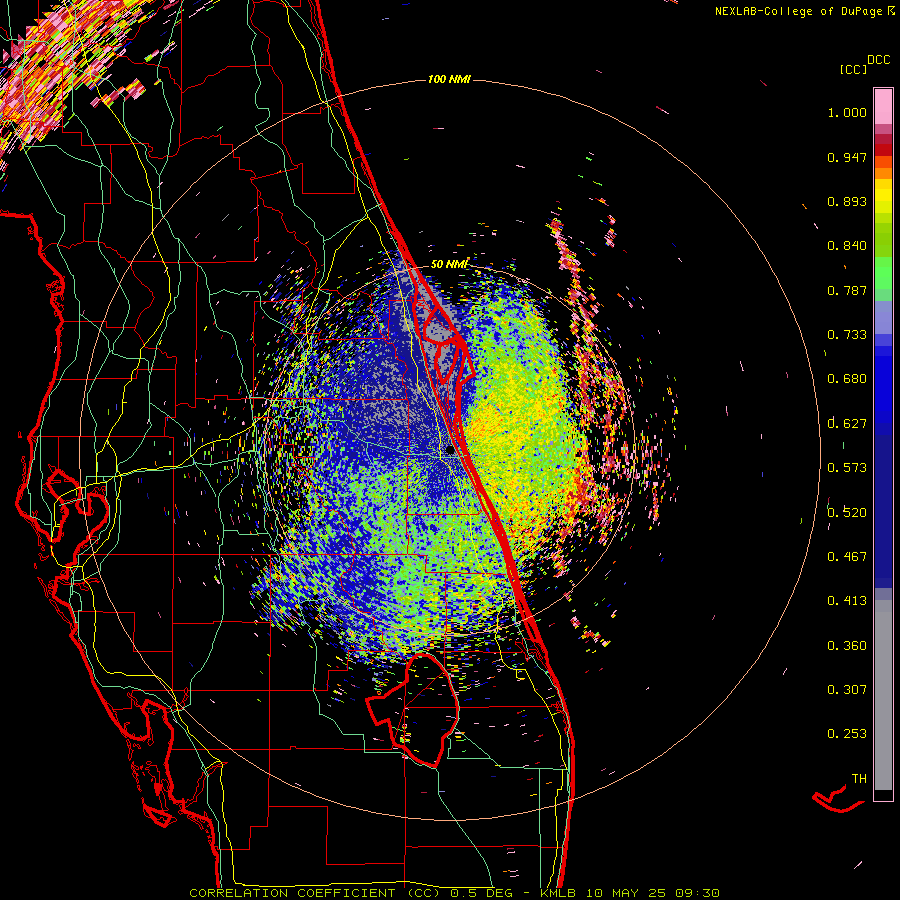The image size is (900, 900).
Task: Click the TH threshold label
Action: (x=859, y=779)
